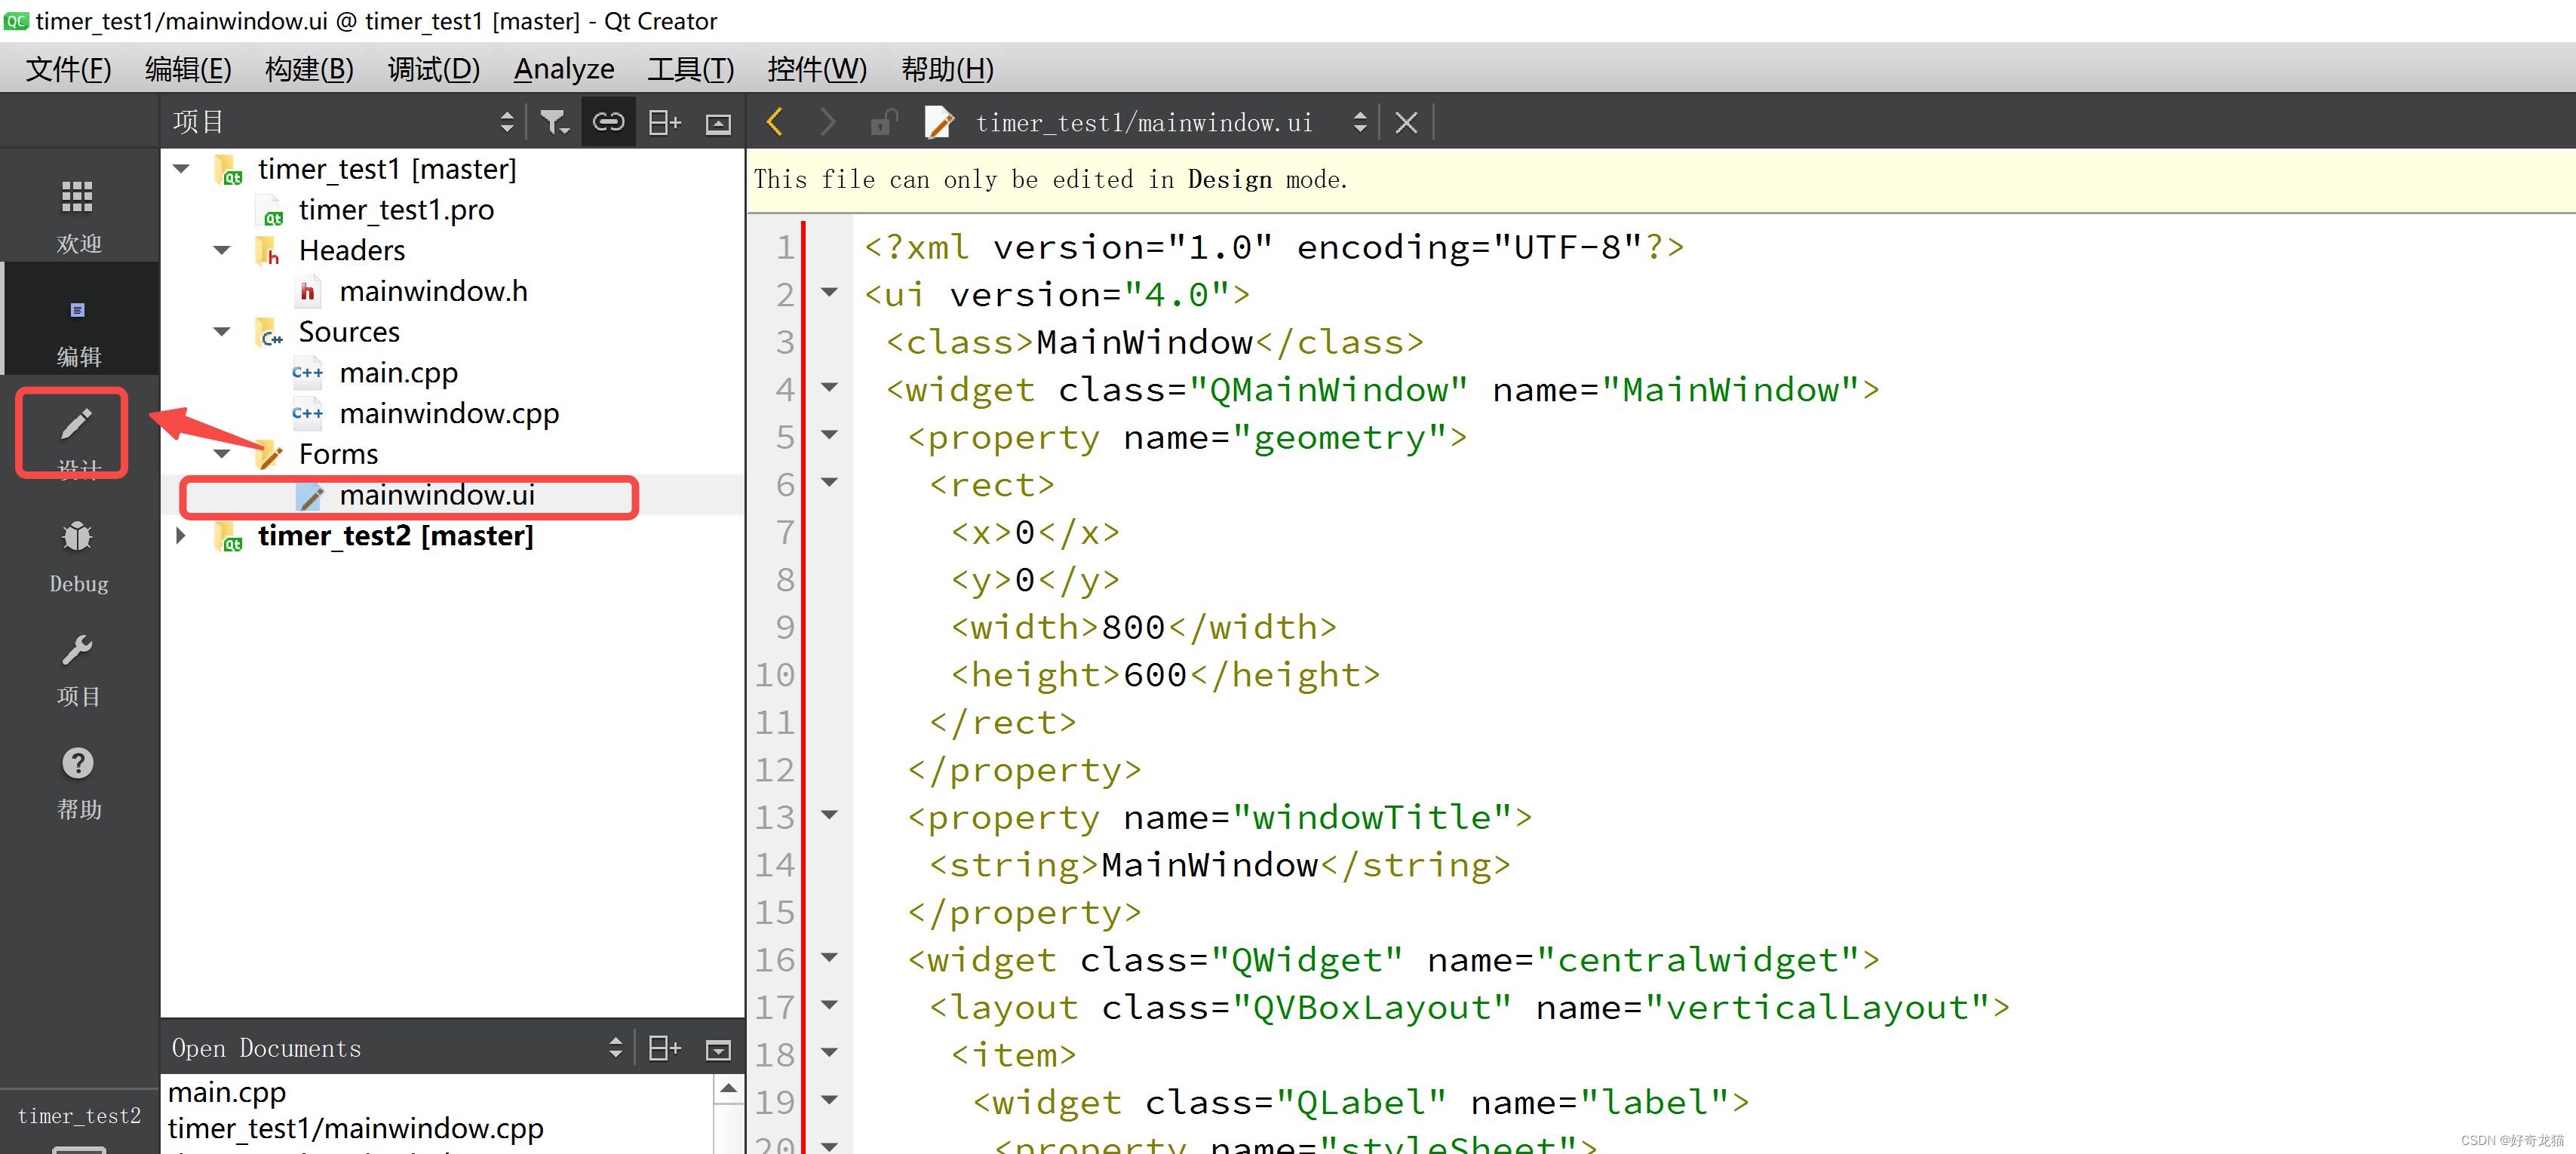Screen dimensions: 2576x1154
Task: Fold the item element at line 18
Action: (829, 1053)
